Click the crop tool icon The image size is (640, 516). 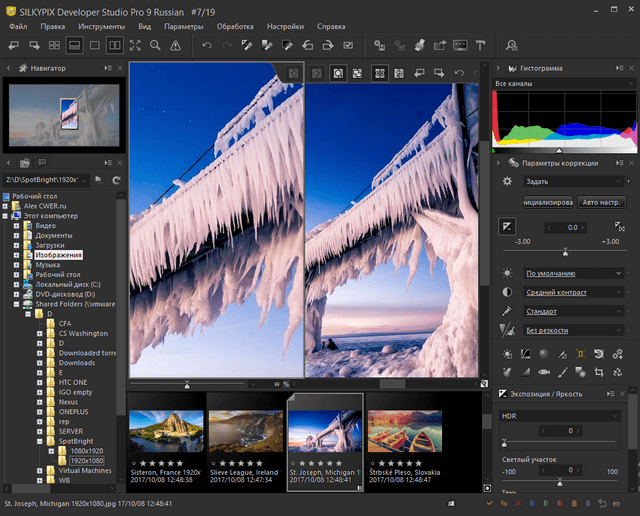click(x=598, y=372)
